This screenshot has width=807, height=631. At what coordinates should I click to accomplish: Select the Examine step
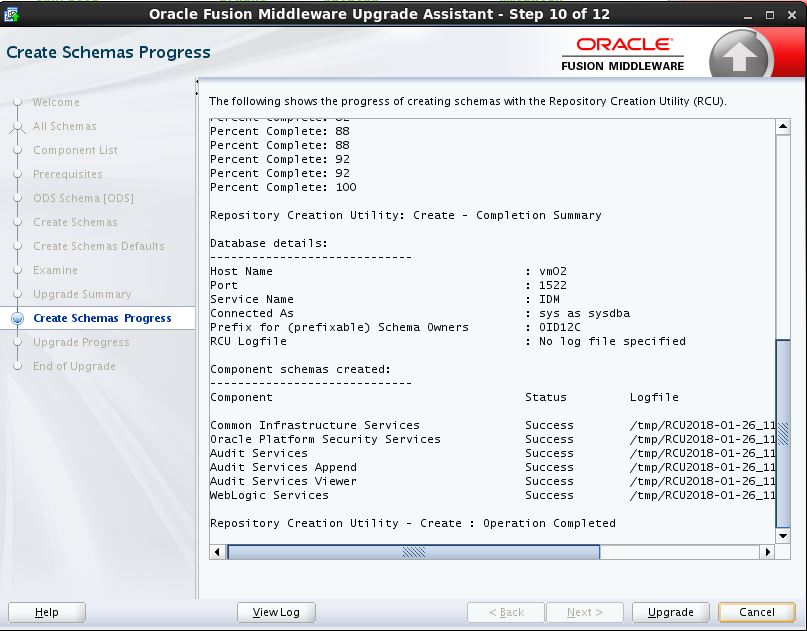[55, 270]
